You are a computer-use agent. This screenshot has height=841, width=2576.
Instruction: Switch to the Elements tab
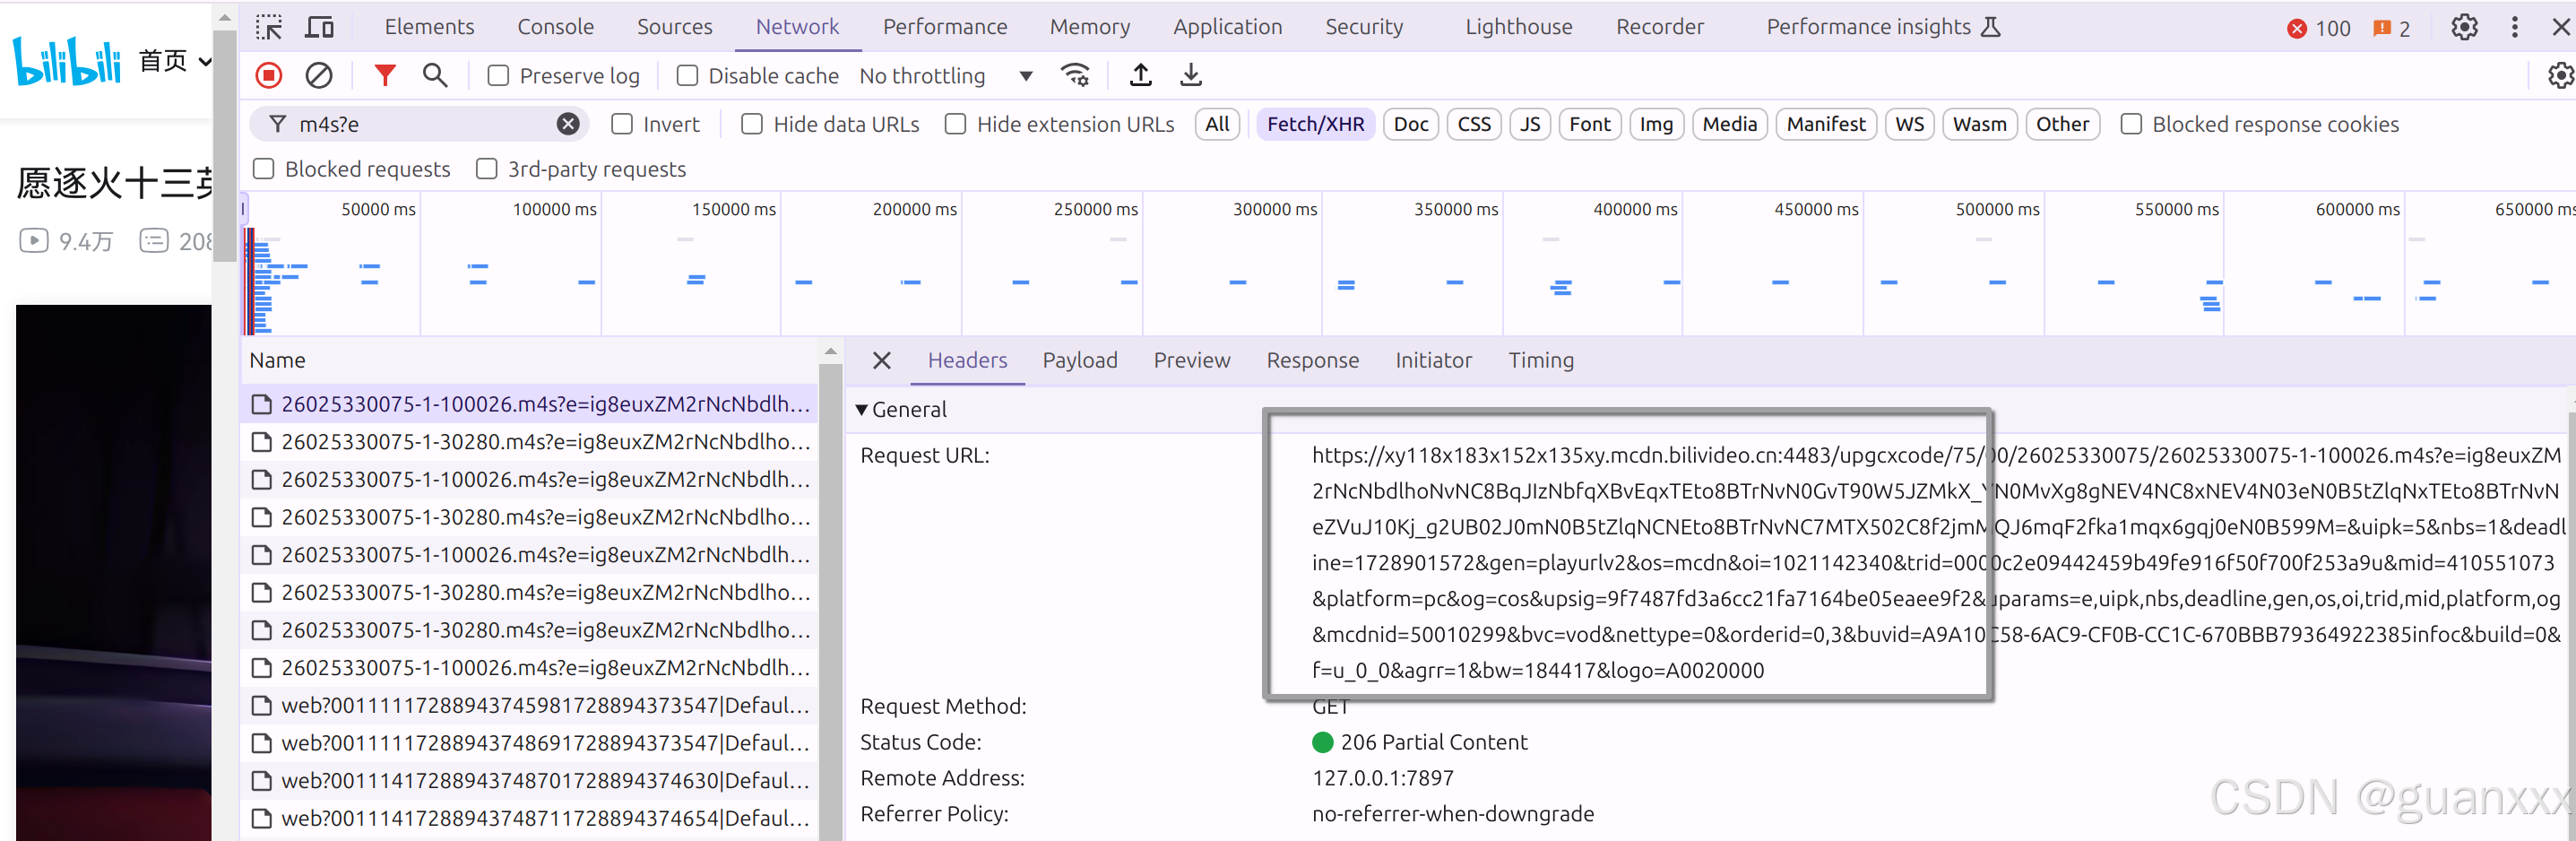click(429, 27)
